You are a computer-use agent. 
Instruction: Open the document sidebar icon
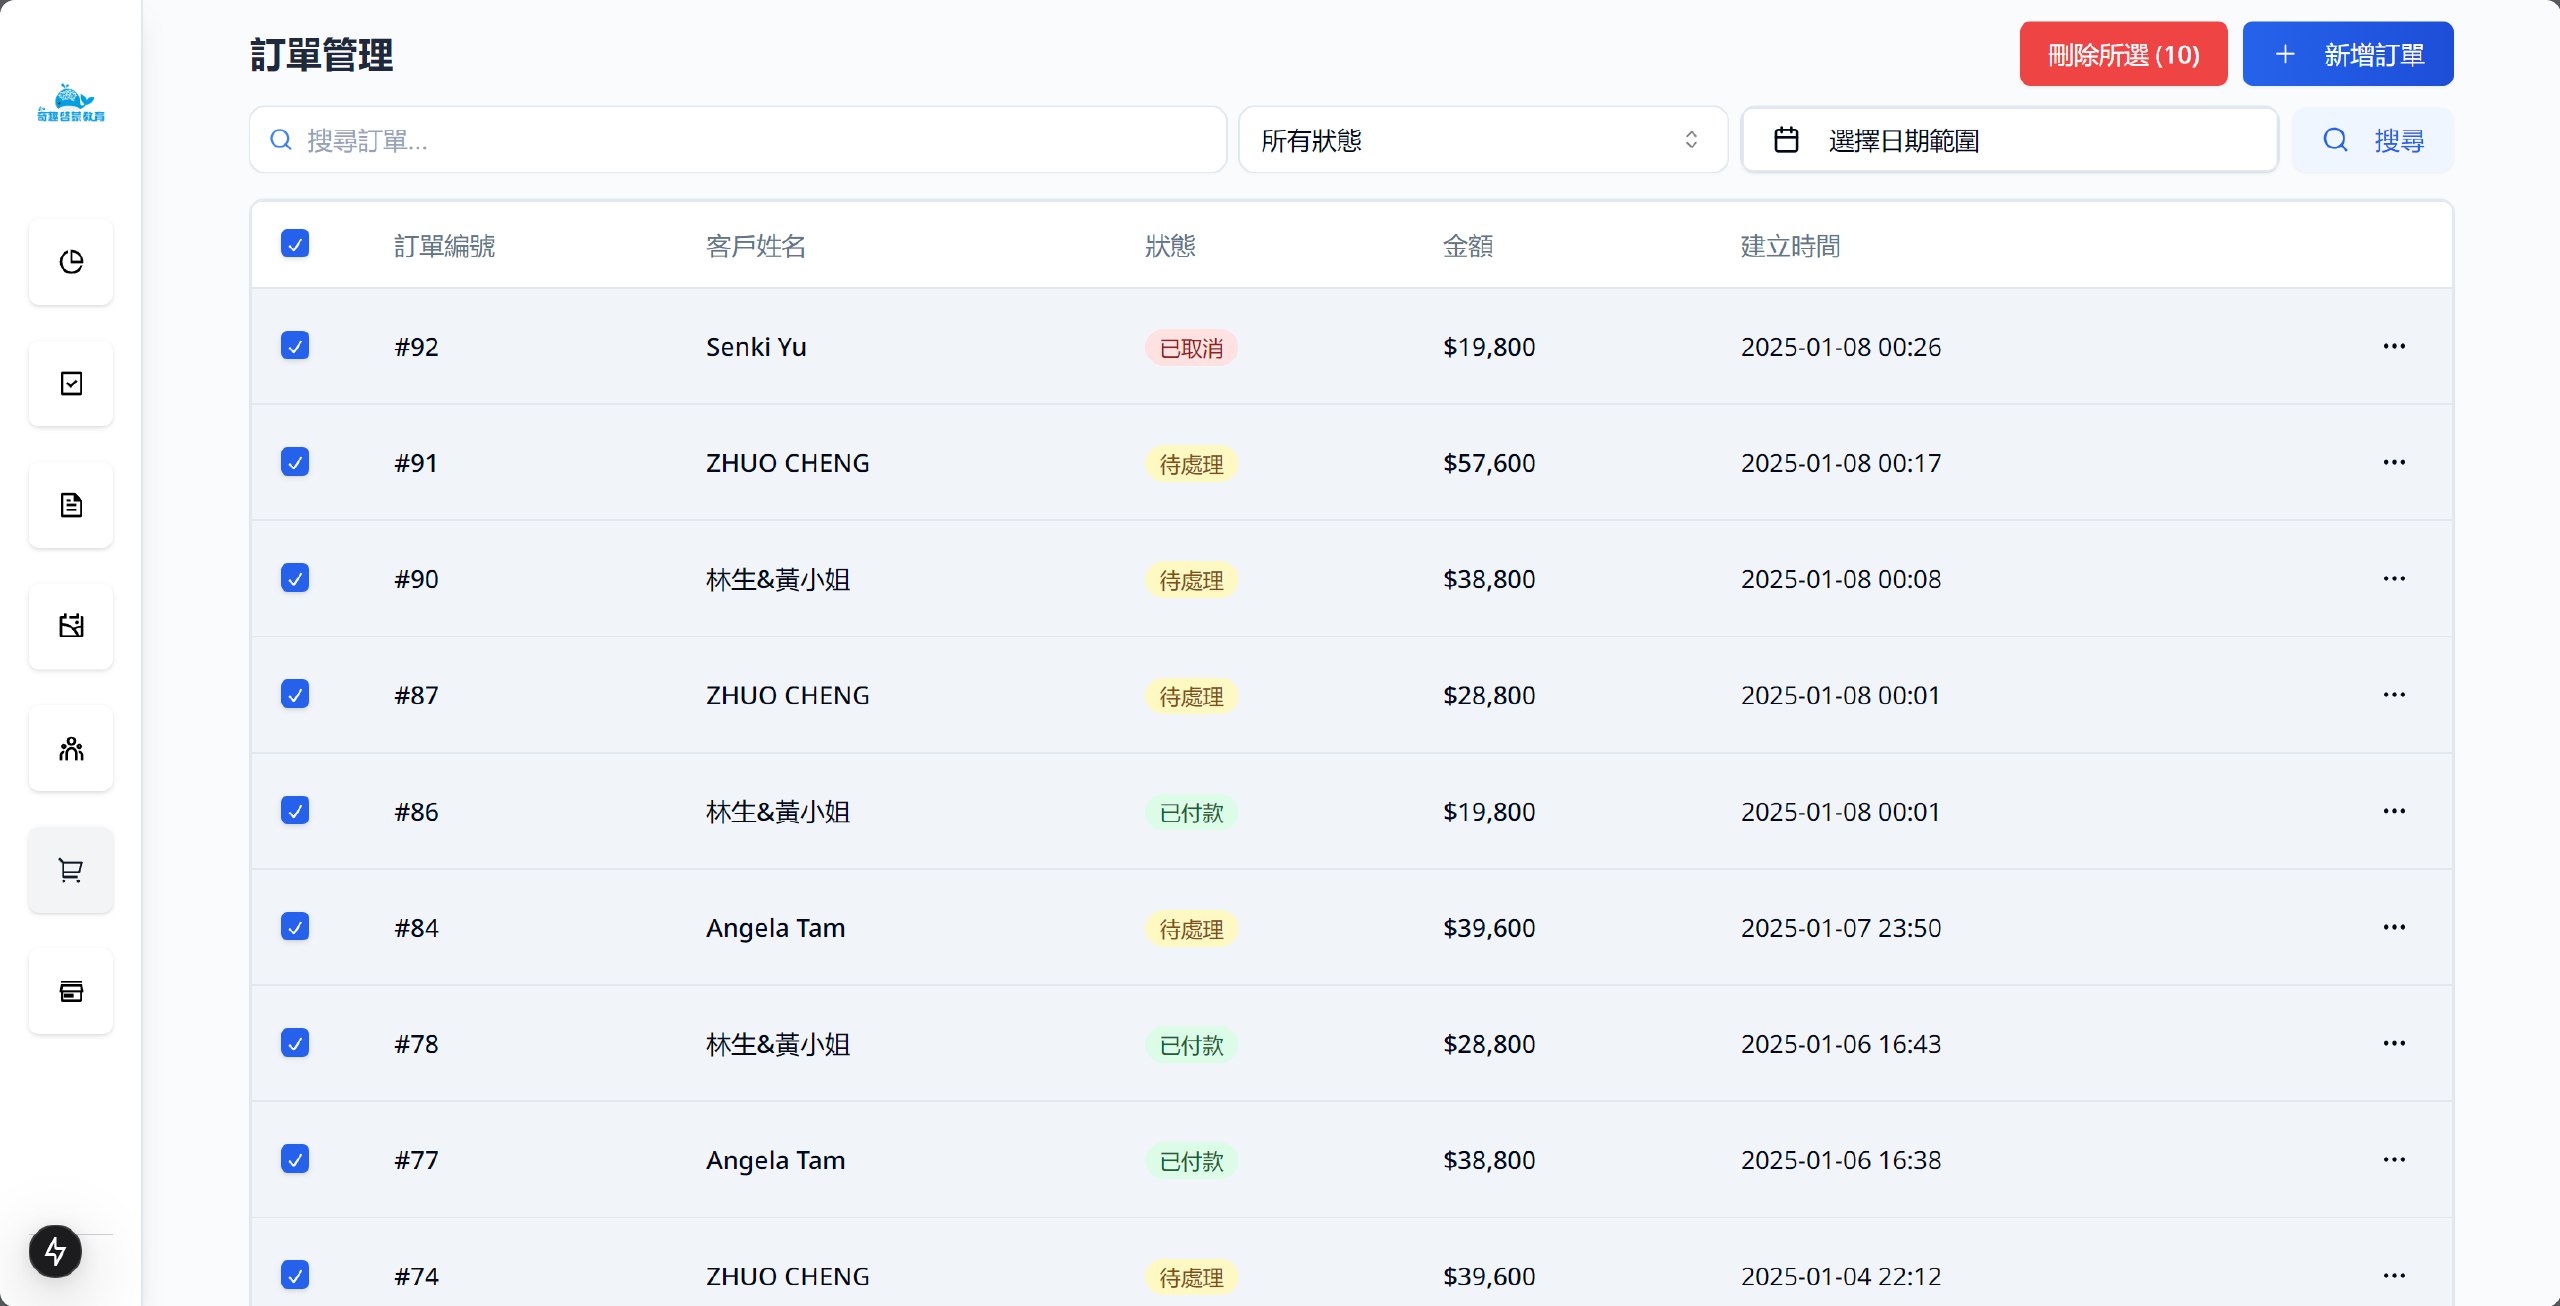[71, 505]
